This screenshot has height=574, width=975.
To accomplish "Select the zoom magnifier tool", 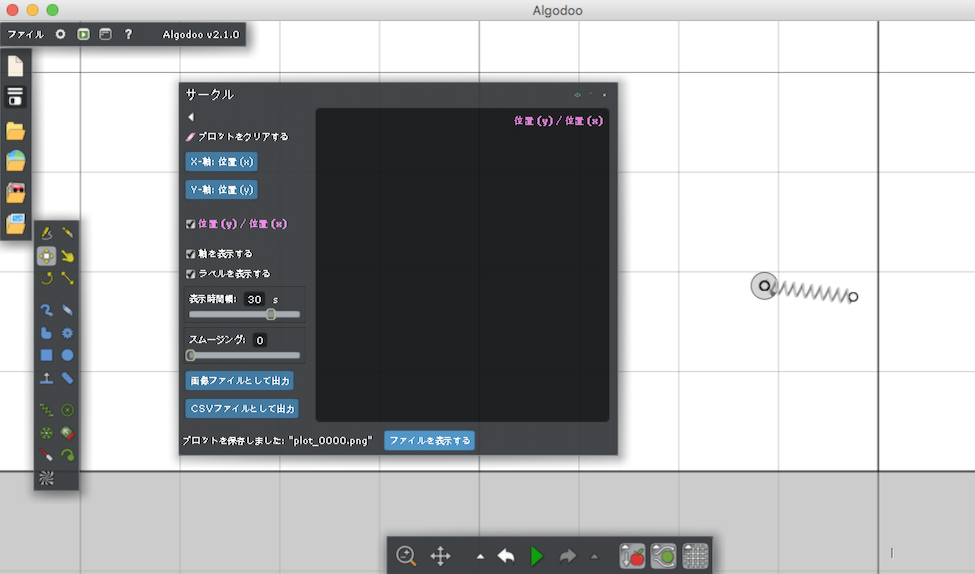I will pos(406,556).
